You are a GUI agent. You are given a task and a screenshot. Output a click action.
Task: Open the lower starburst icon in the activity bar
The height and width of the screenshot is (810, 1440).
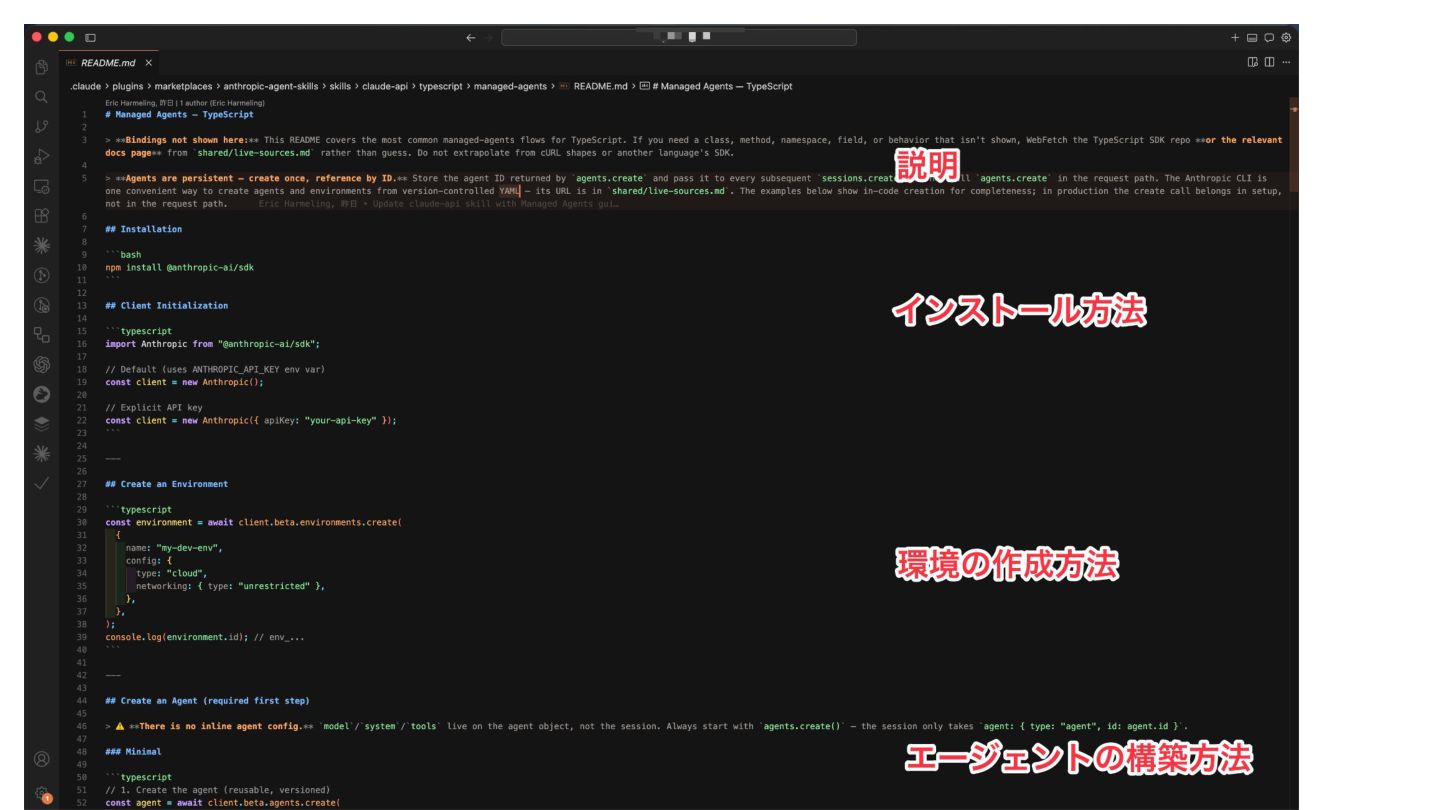[42, 453]
